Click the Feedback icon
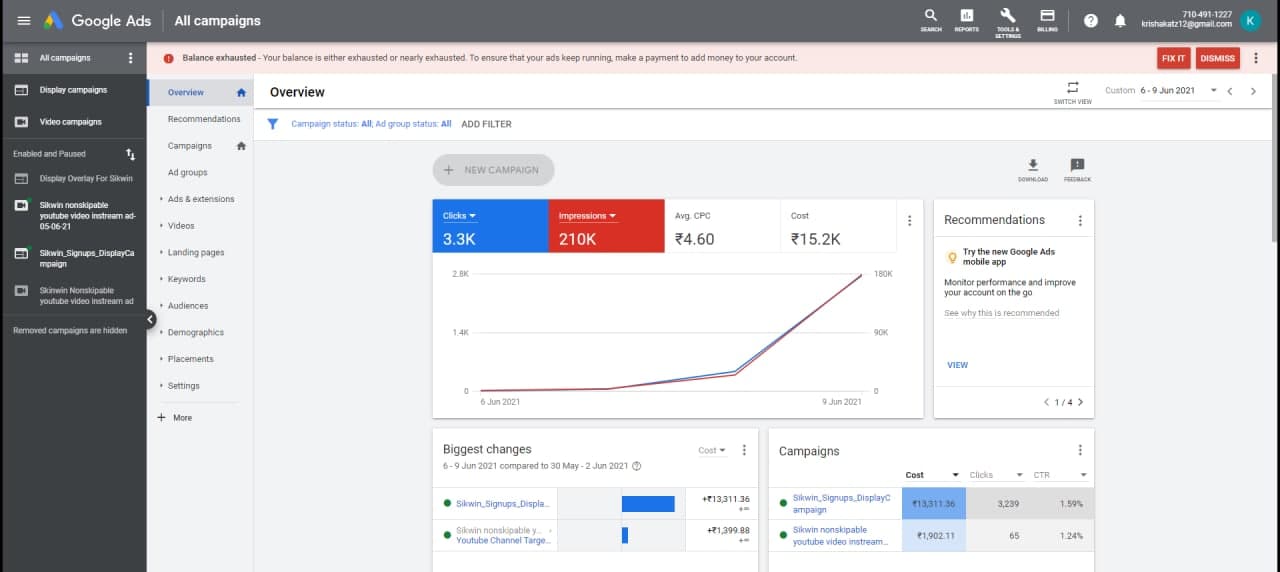The image size is (1280, 572). point(1077,169)
